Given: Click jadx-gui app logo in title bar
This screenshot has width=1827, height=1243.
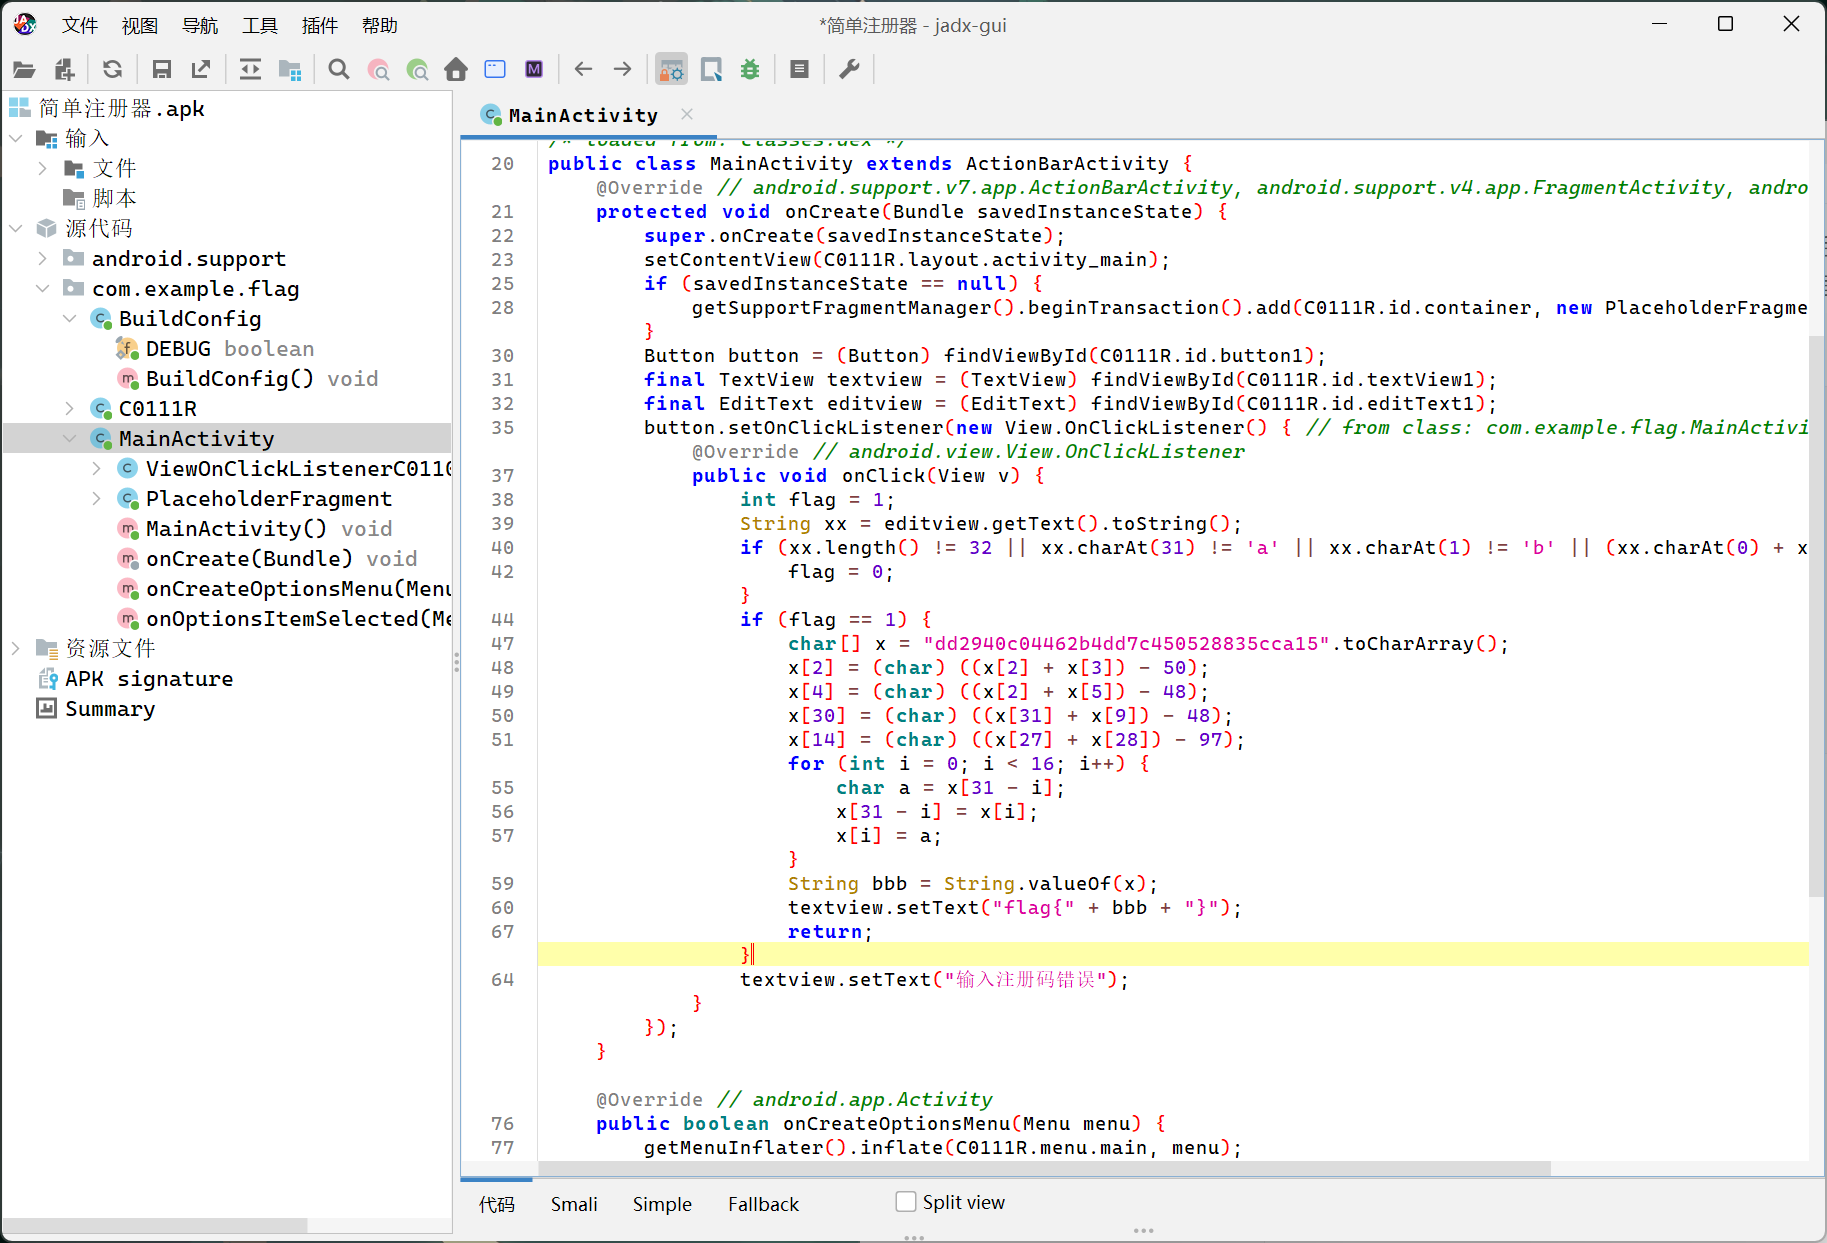Looking at the screenshot, I should [25, 24].
